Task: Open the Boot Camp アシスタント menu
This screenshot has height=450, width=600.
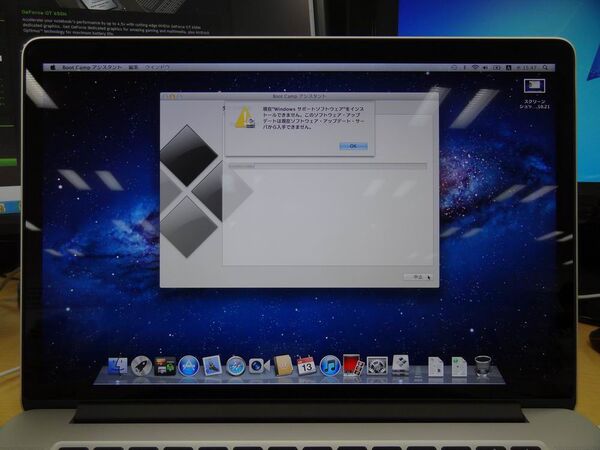Action: (x=92, y=67)
